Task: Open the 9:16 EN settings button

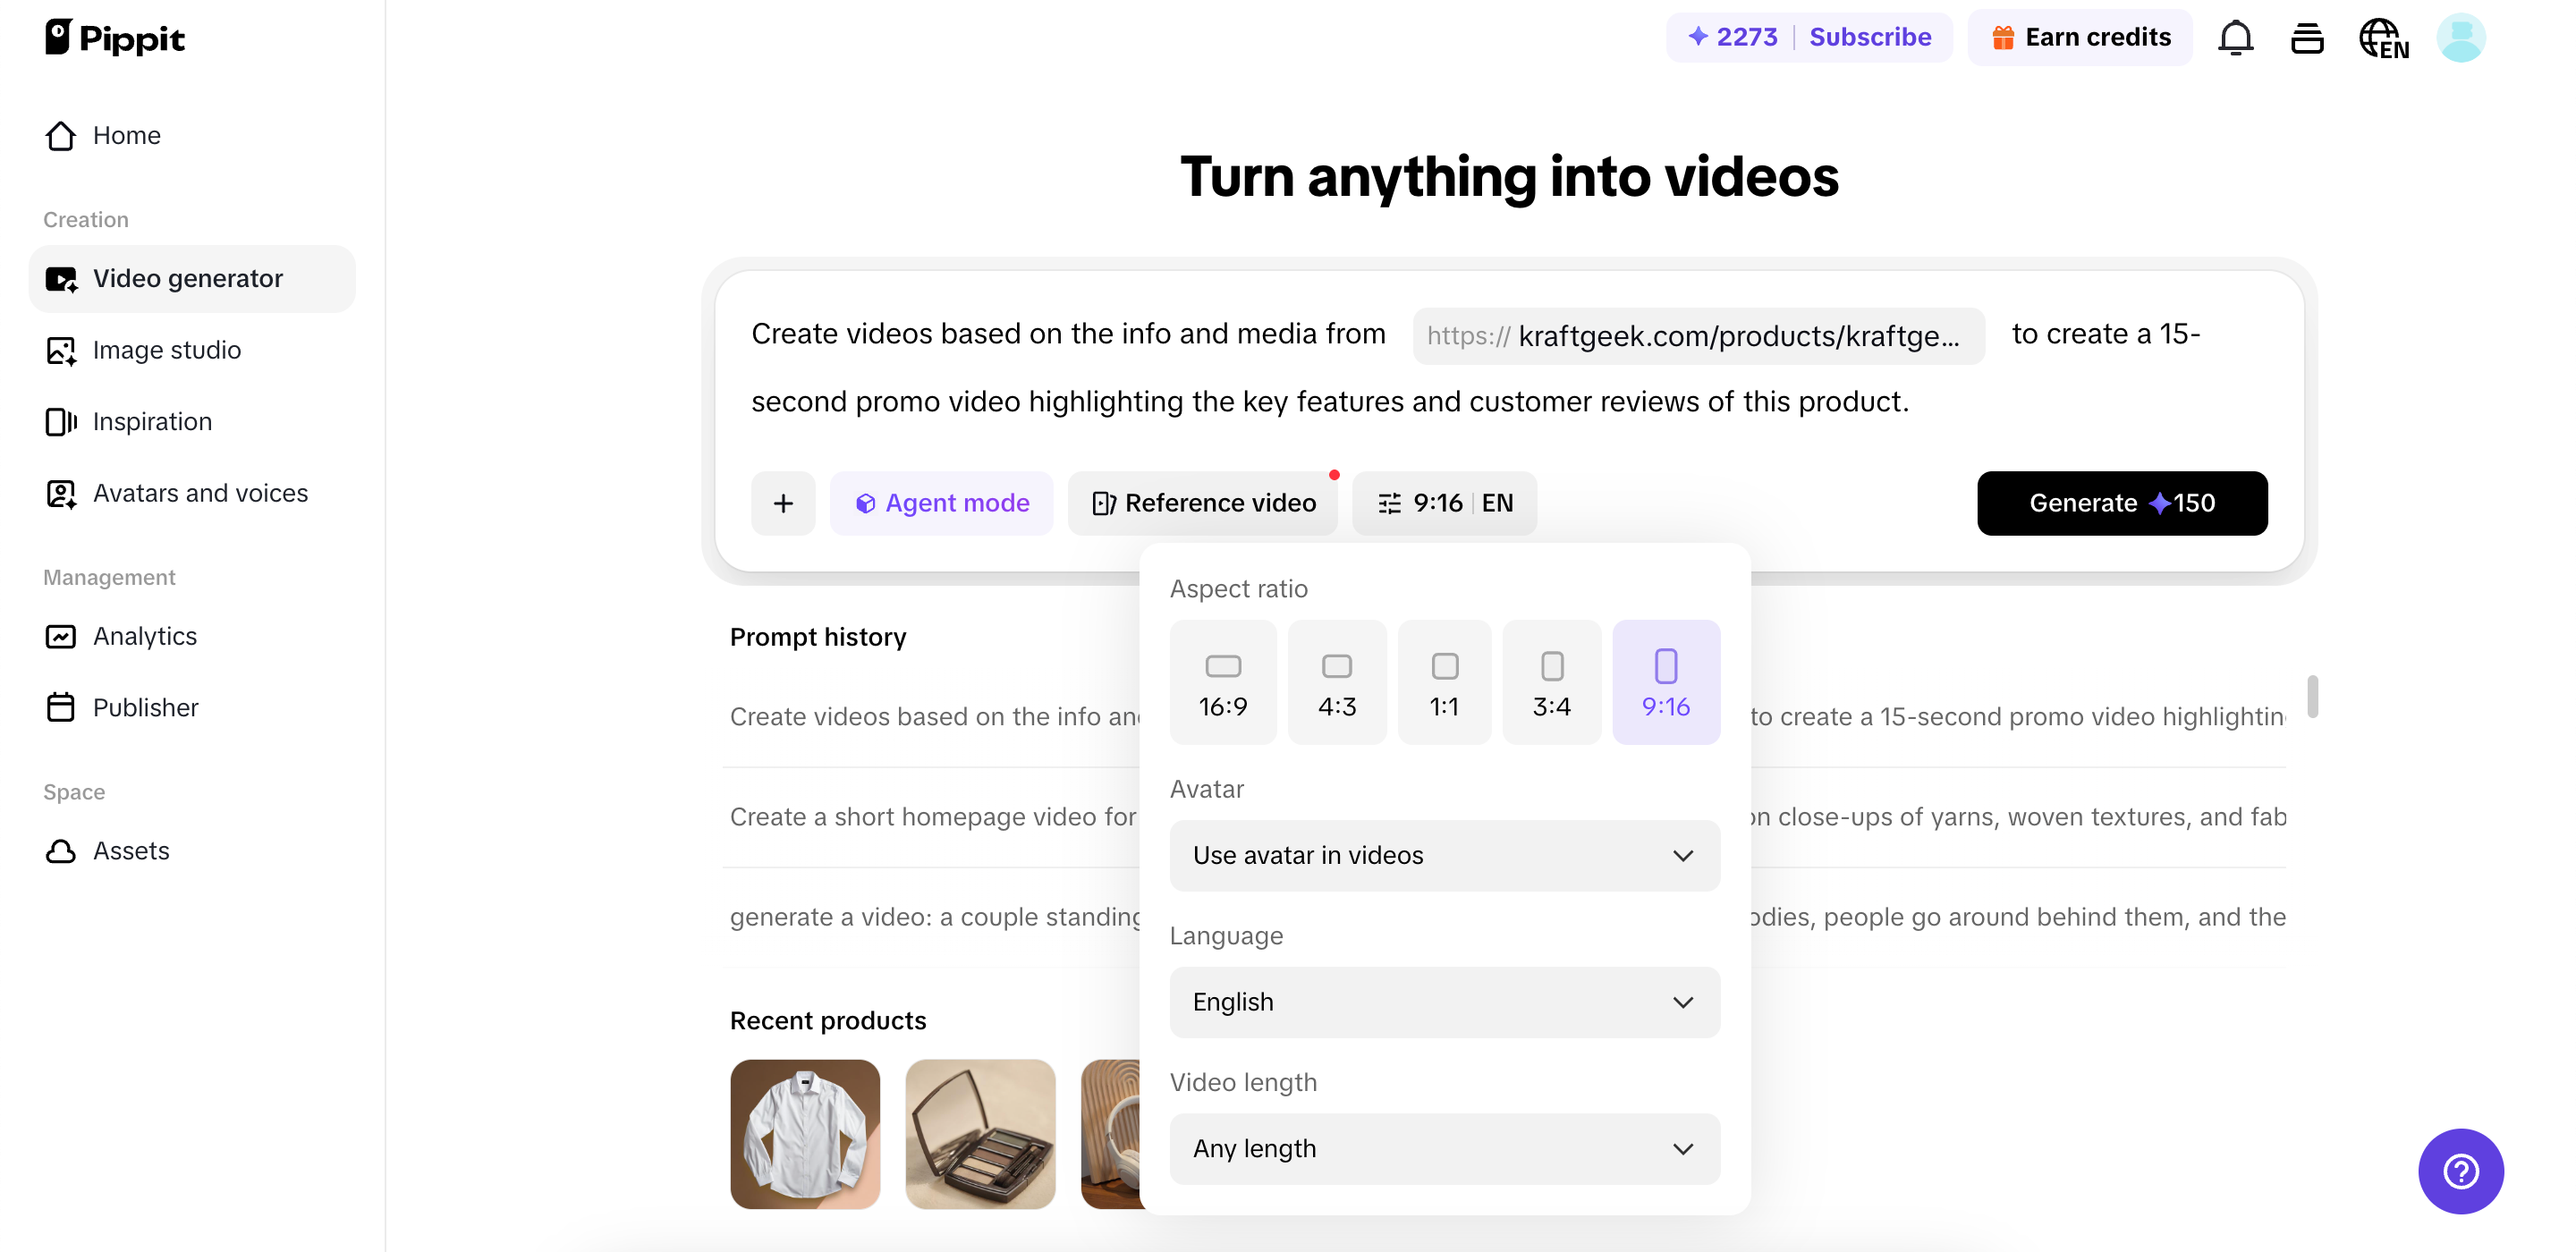Action: coord(1444,503)
